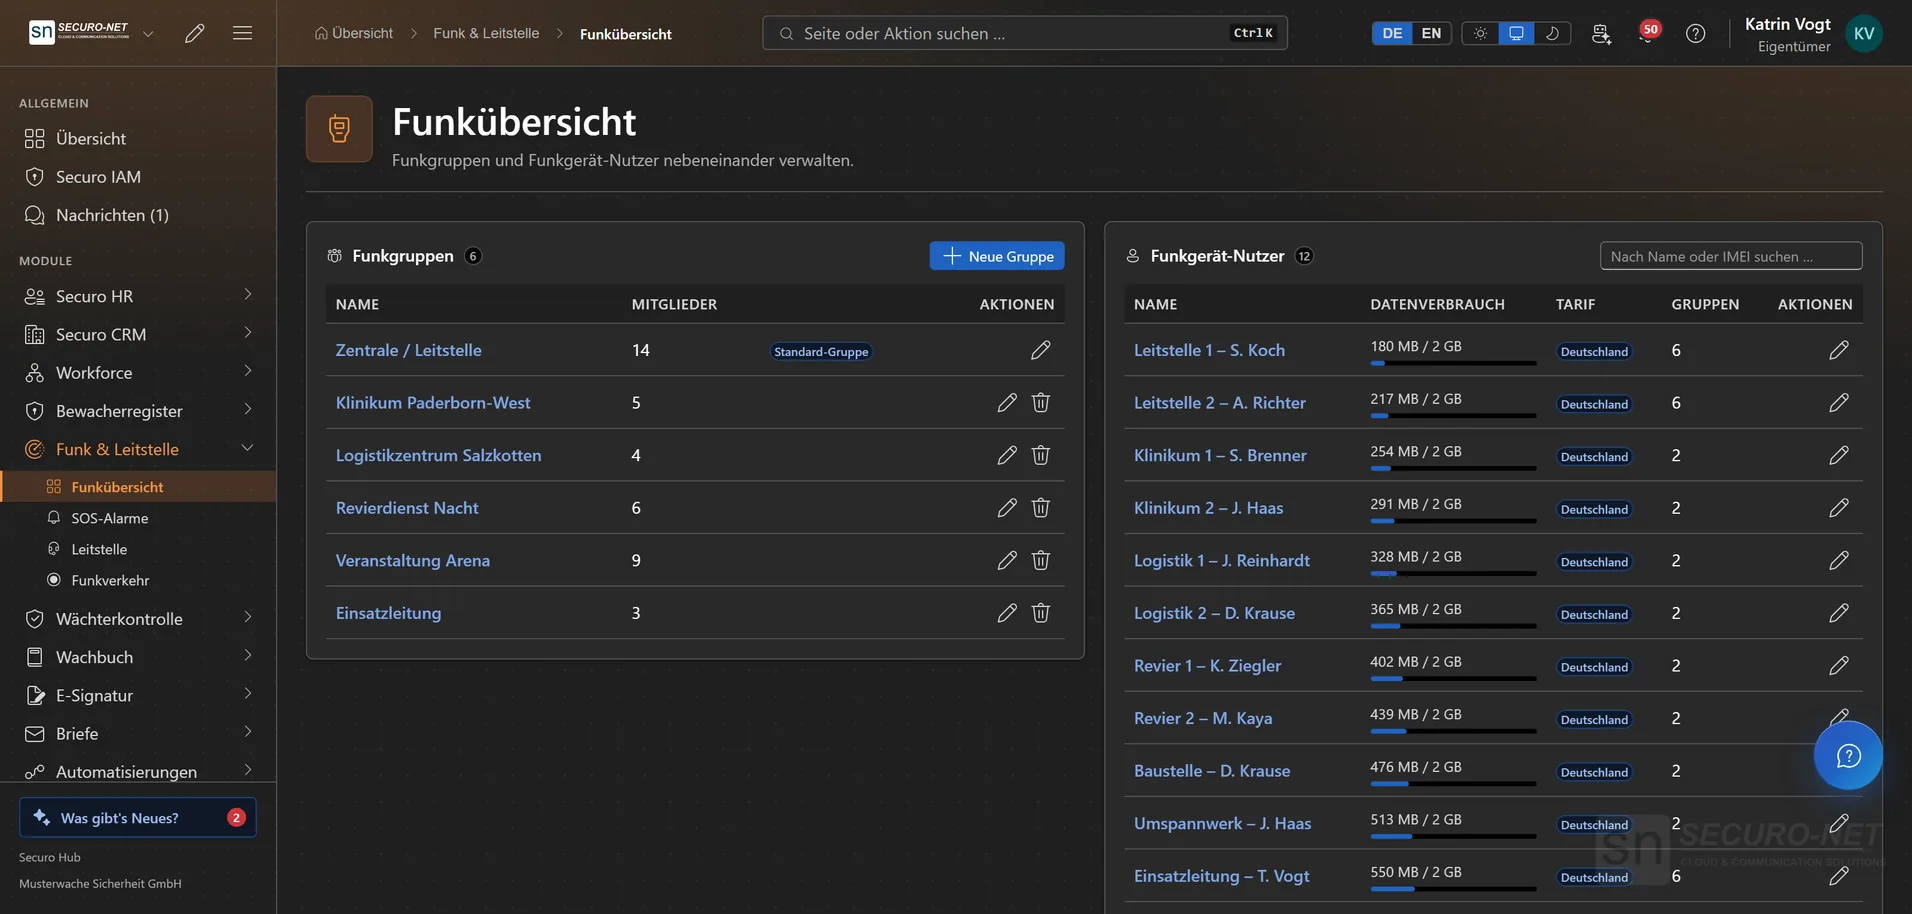Screen dimensions: 1912x914
Task: Click the Funk & Leitstelle breadcrumb
Action: 486,33
